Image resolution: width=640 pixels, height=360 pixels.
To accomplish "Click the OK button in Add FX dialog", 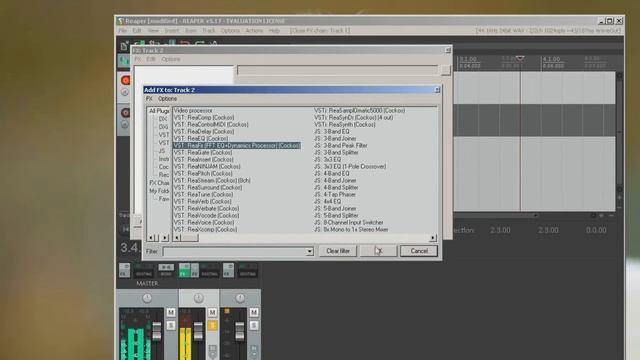I will (378, 251).
